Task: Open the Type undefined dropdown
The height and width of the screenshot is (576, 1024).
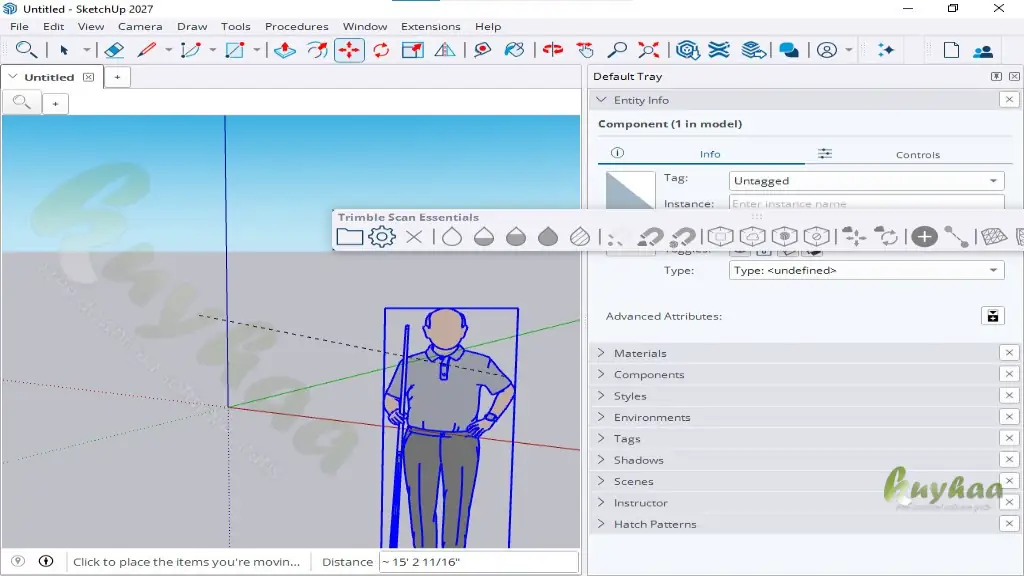Action: 866,270
